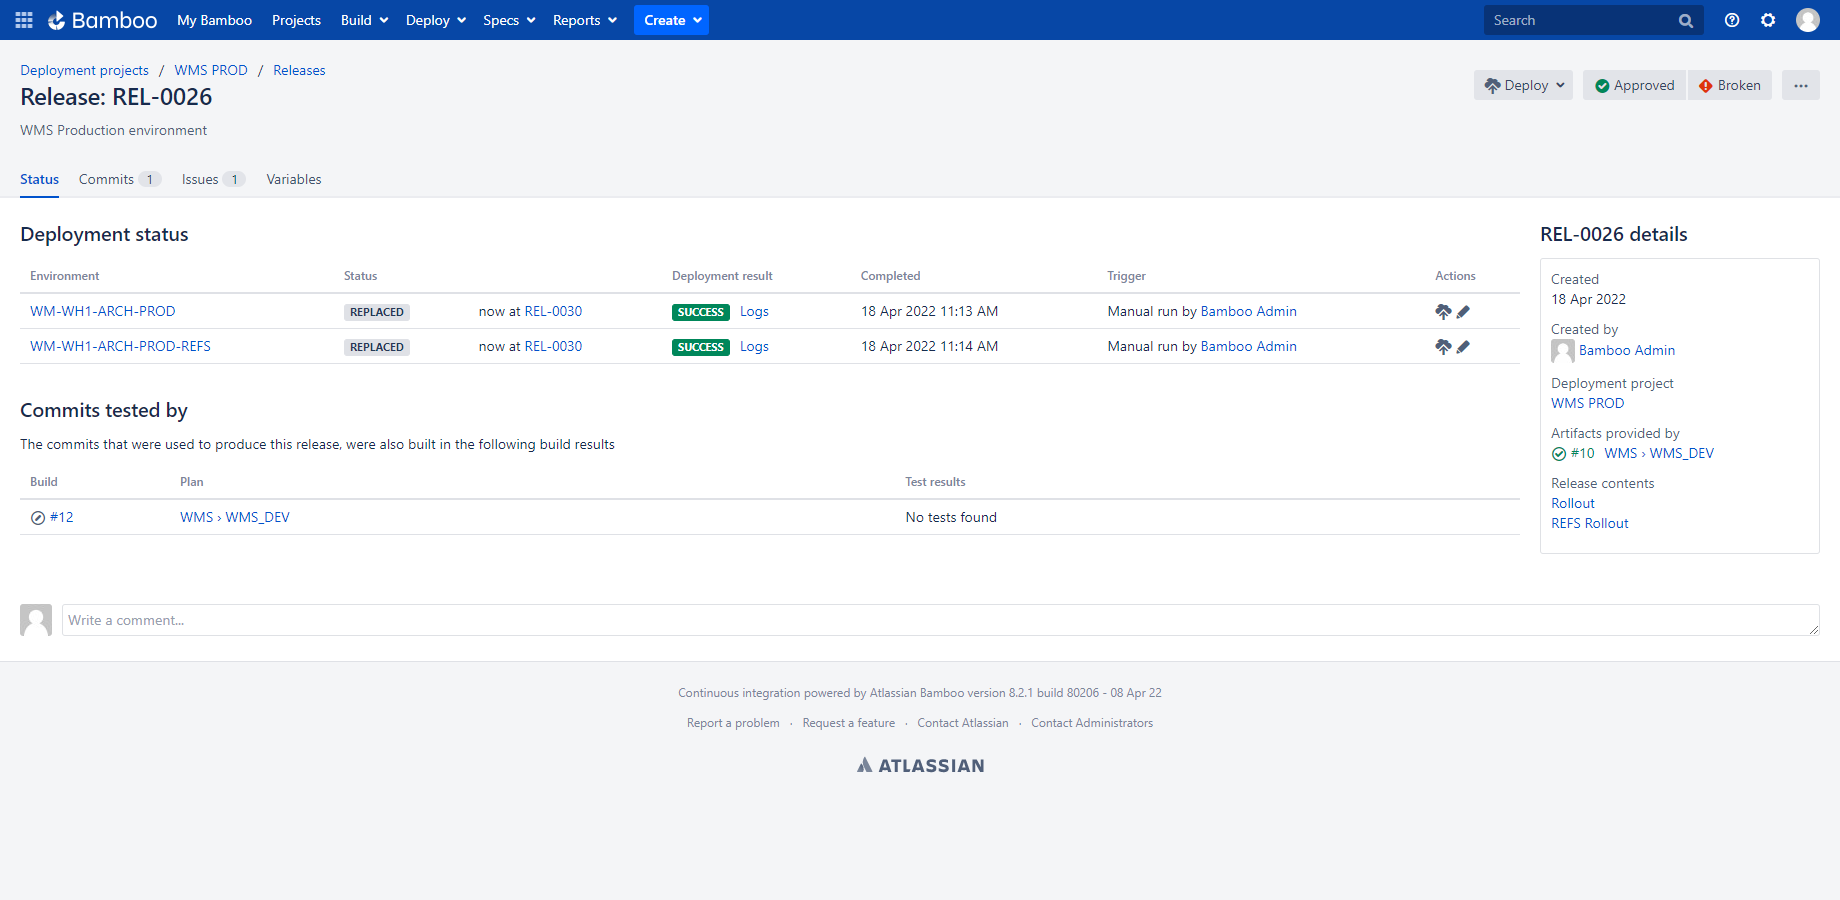Click the build #12 status icon
The image size is (1840, 900).
click(38, 518)
